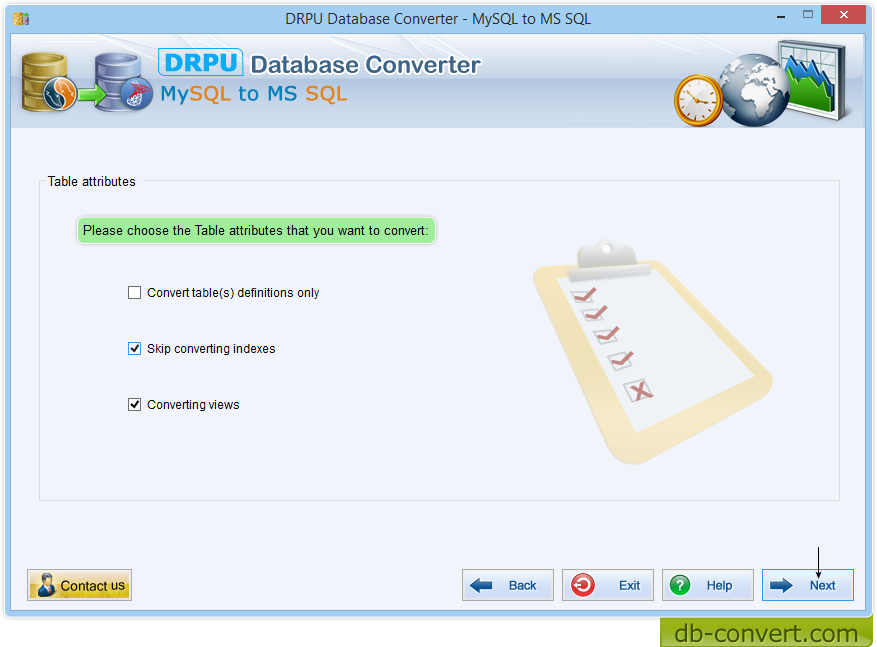The width and height of the screenshot is (877, 647).
Task: Uncheck the "Converting views" option
Action: (134, 404)
